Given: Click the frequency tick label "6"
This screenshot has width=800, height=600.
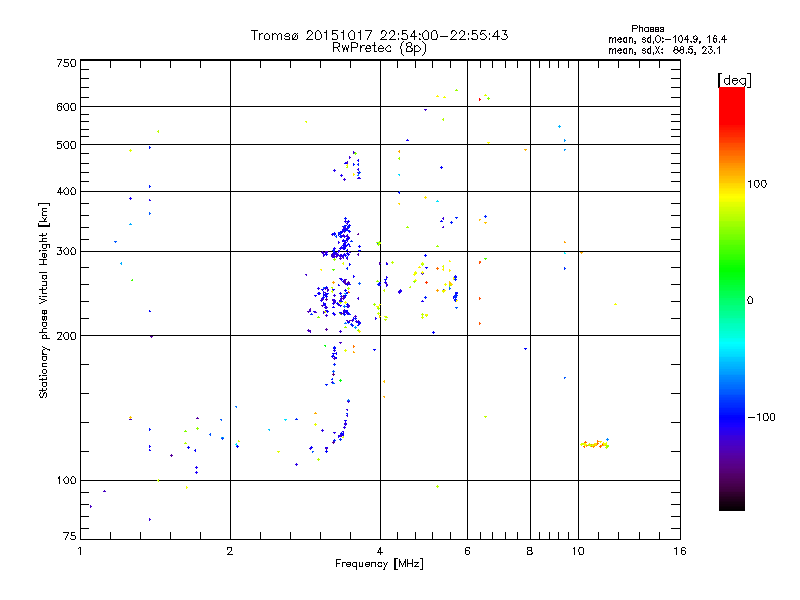Looking at the screenshot, I should pyautogui.click(x=467, y=551).
